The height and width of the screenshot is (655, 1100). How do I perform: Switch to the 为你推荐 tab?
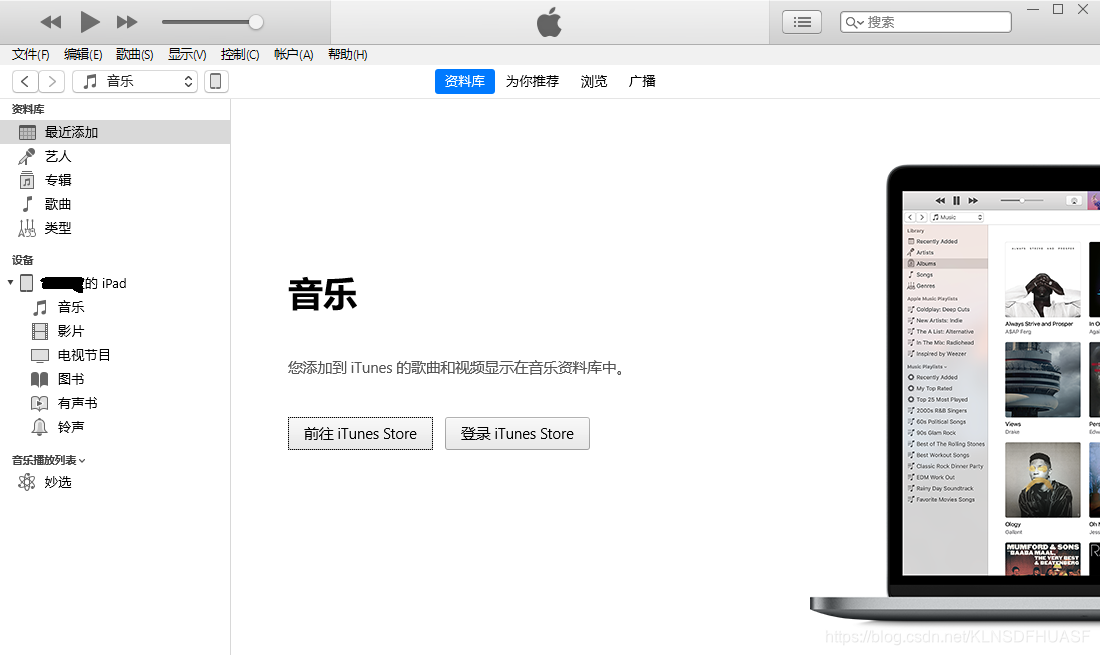coord(532,81)
